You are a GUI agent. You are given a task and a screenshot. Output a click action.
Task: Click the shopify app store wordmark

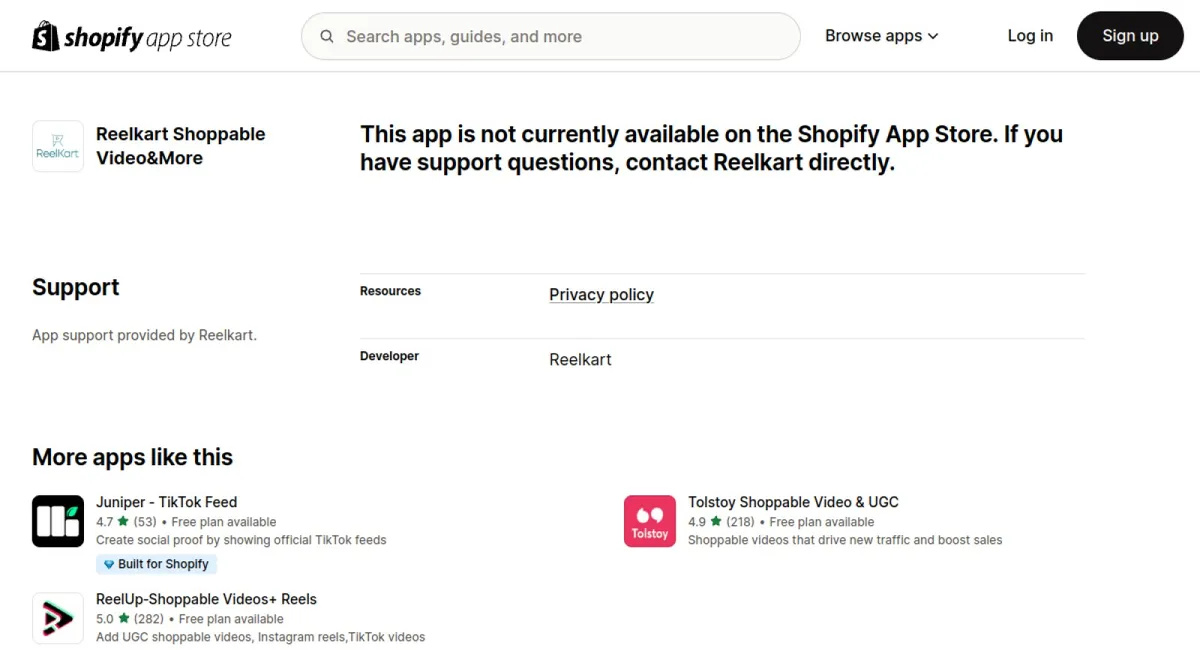pyautogui.click(x=147, y=38)
